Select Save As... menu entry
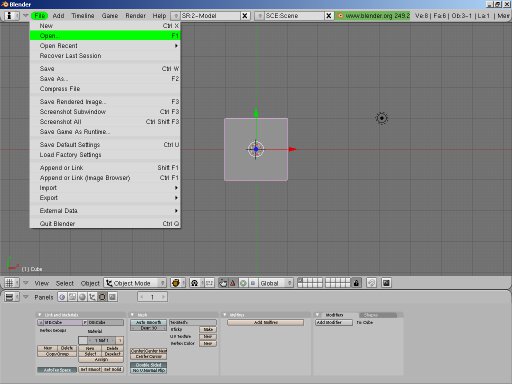Image resolution: width=512 pixels, height=384 pixels. (x=105, y=79)
